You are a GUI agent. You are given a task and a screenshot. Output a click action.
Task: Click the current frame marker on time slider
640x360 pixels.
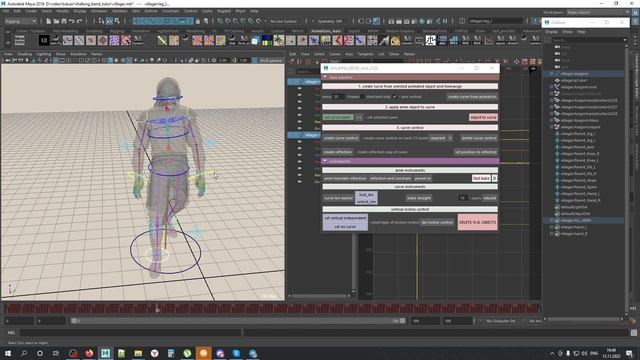click(x=158, y=309)
